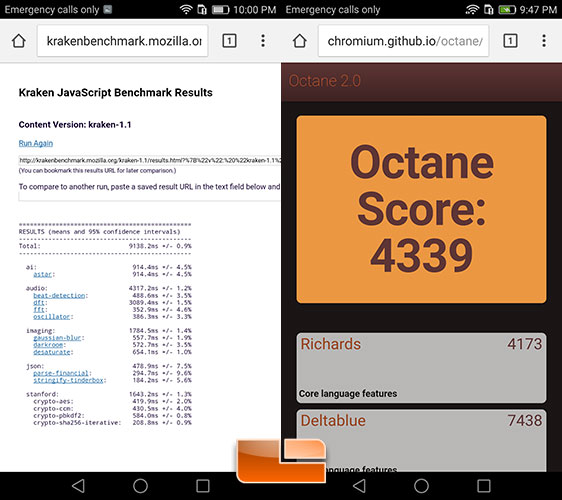Image resolution: width=562 pixels, height=500 pixels.
Task: Open three-dot menu in Octane browser
Action: [544, 41]
